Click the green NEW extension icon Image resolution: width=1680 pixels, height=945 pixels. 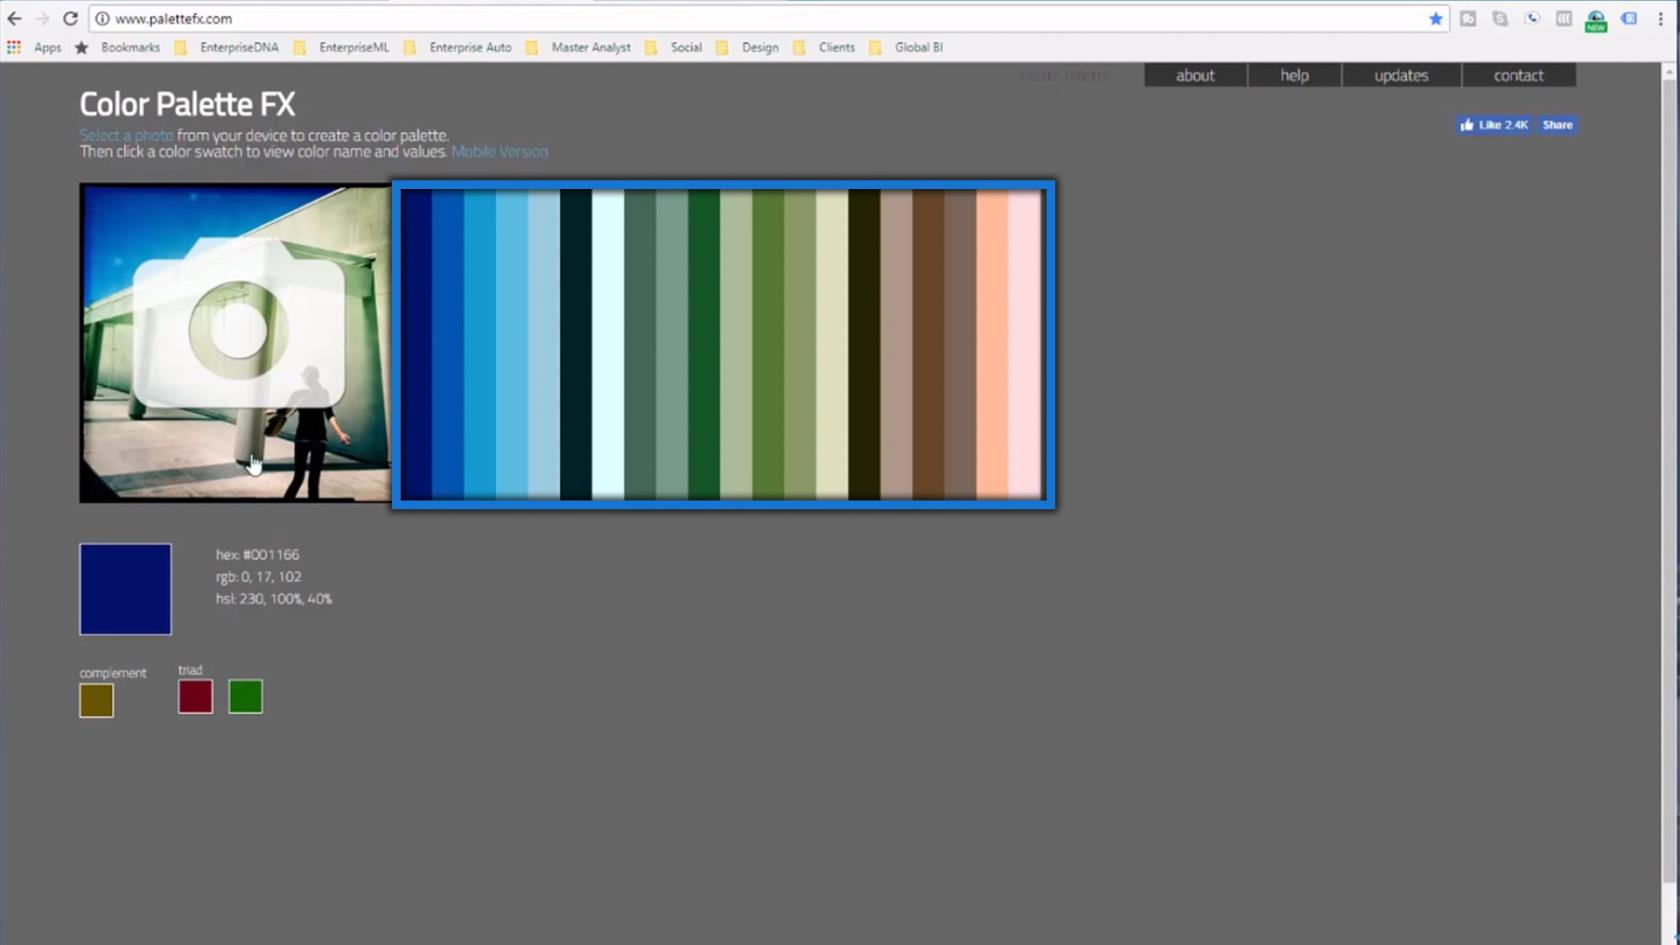click(x=1596, y=20)
